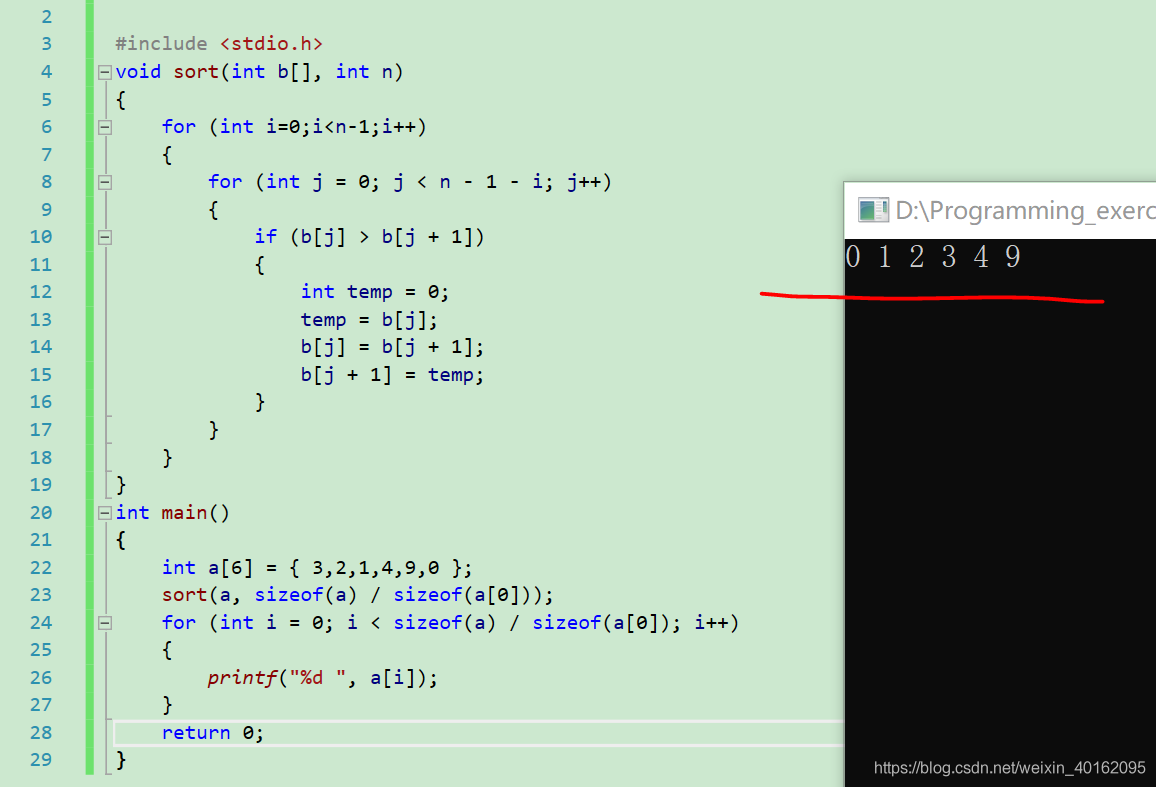Collapse the if block fold at line 10

tap(105, 238)
